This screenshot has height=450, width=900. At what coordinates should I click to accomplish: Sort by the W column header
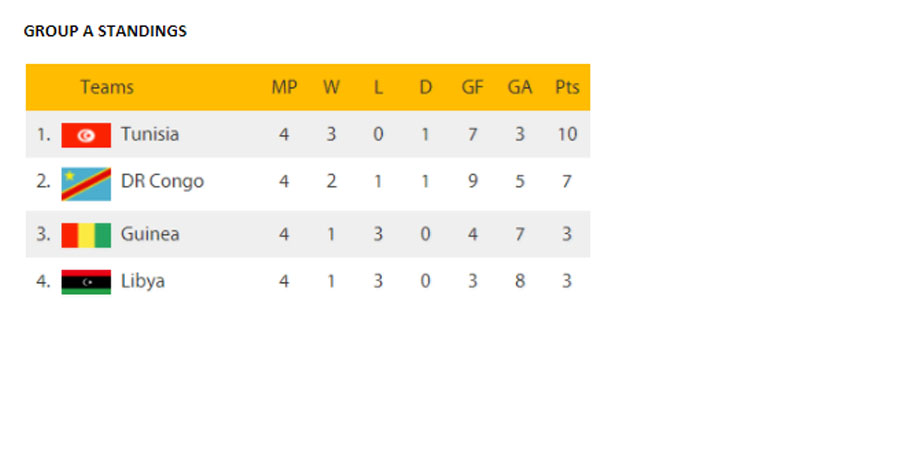click(331, 87)
